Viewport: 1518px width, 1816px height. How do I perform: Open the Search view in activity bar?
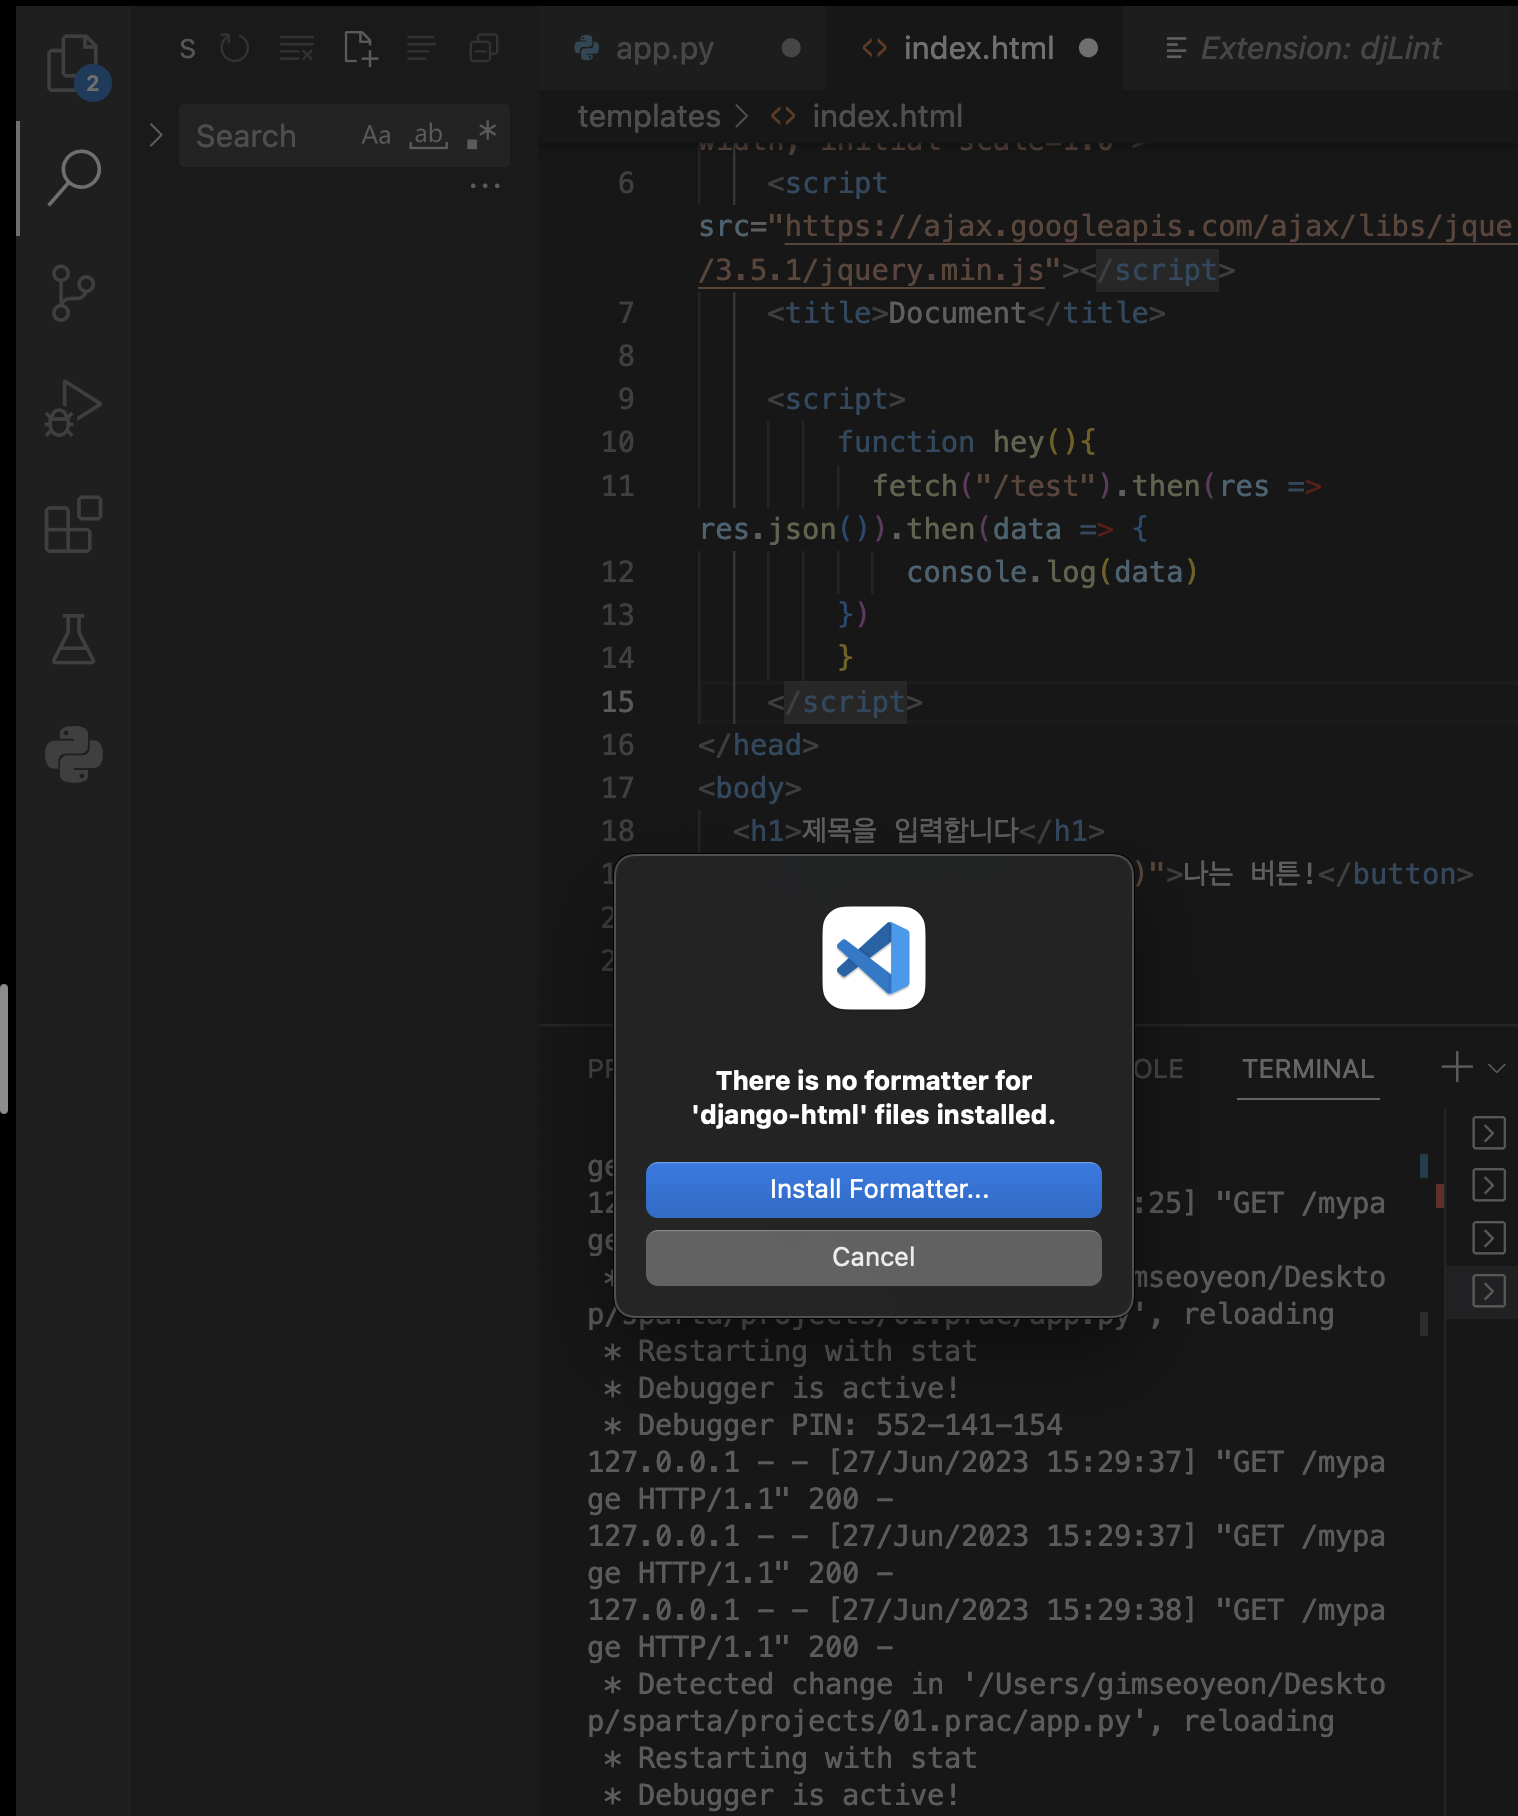point(74,178)
